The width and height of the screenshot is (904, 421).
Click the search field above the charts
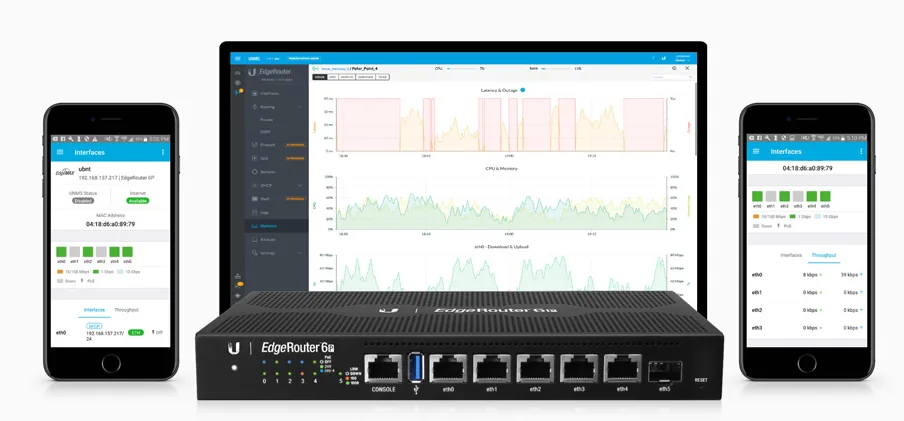(672, 77)
